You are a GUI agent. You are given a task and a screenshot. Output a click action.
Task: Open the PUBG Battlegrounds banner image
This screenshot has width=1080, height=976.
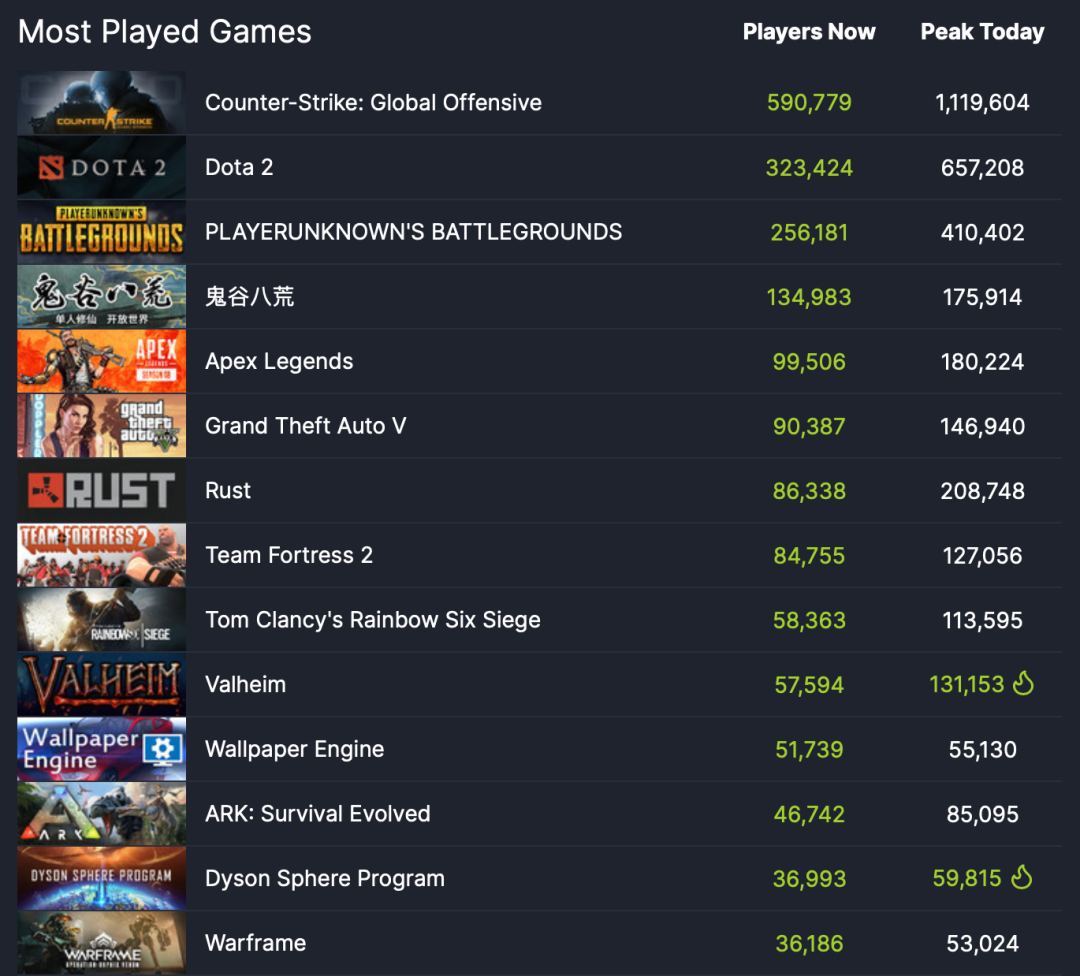pyautogui.click(x=101, y=232)
